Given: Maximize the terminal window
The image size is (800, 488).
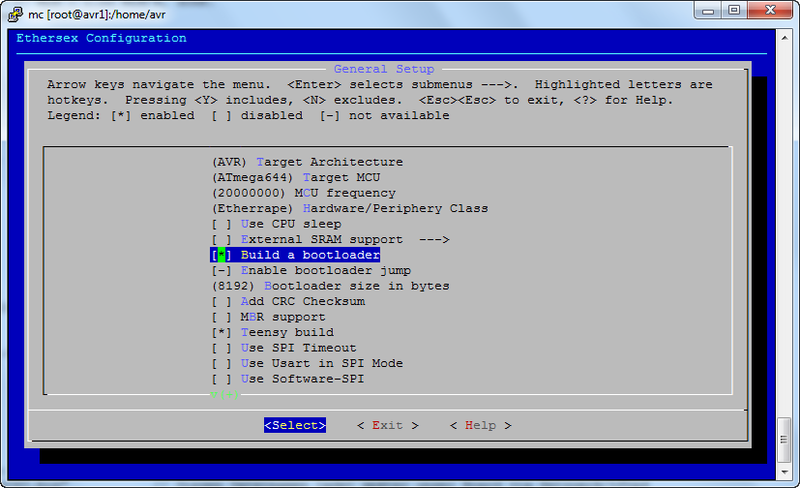Looking at the screenshot, I should click(738, 10).
